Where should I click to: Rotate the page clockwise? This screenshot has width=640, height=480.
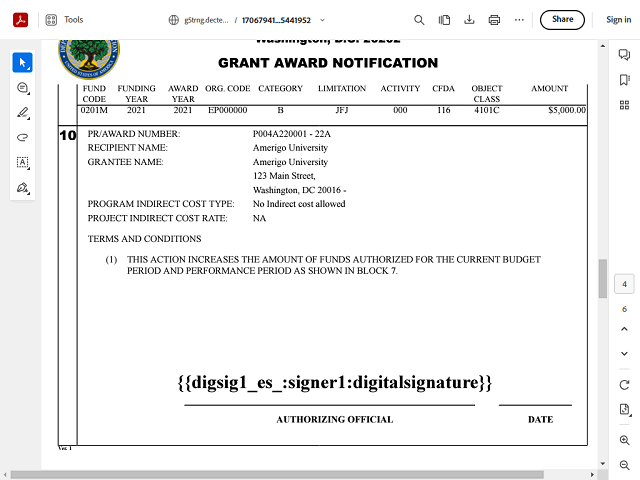coord(624,385)
